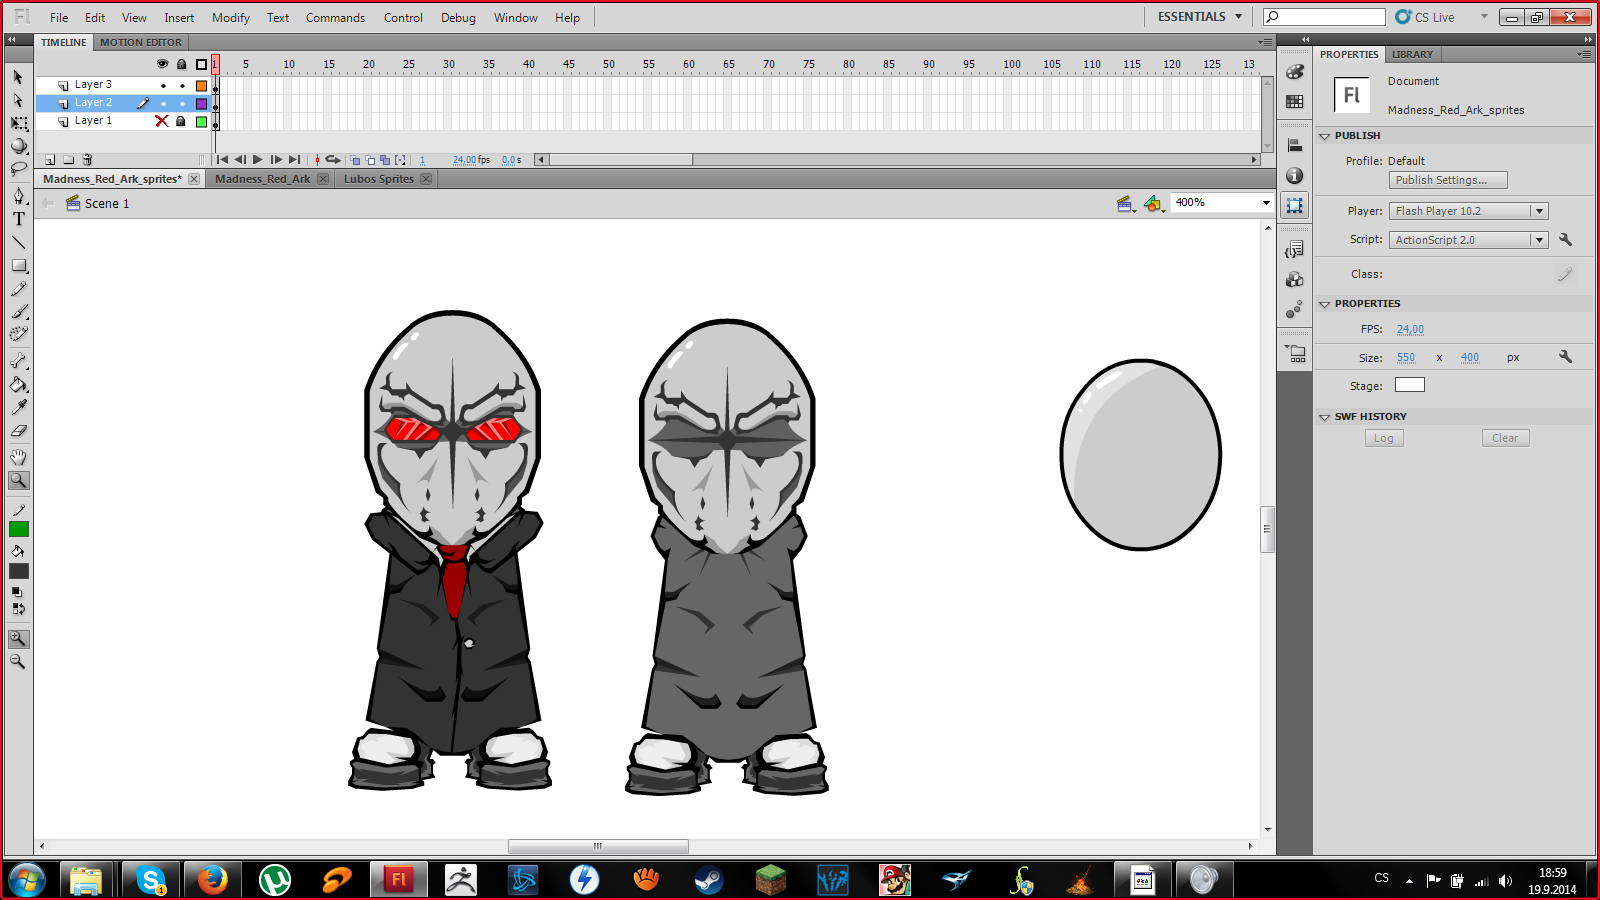Select the Text tool
Image resolution: width=1600 pixels, height=900 pixels.
19,219
